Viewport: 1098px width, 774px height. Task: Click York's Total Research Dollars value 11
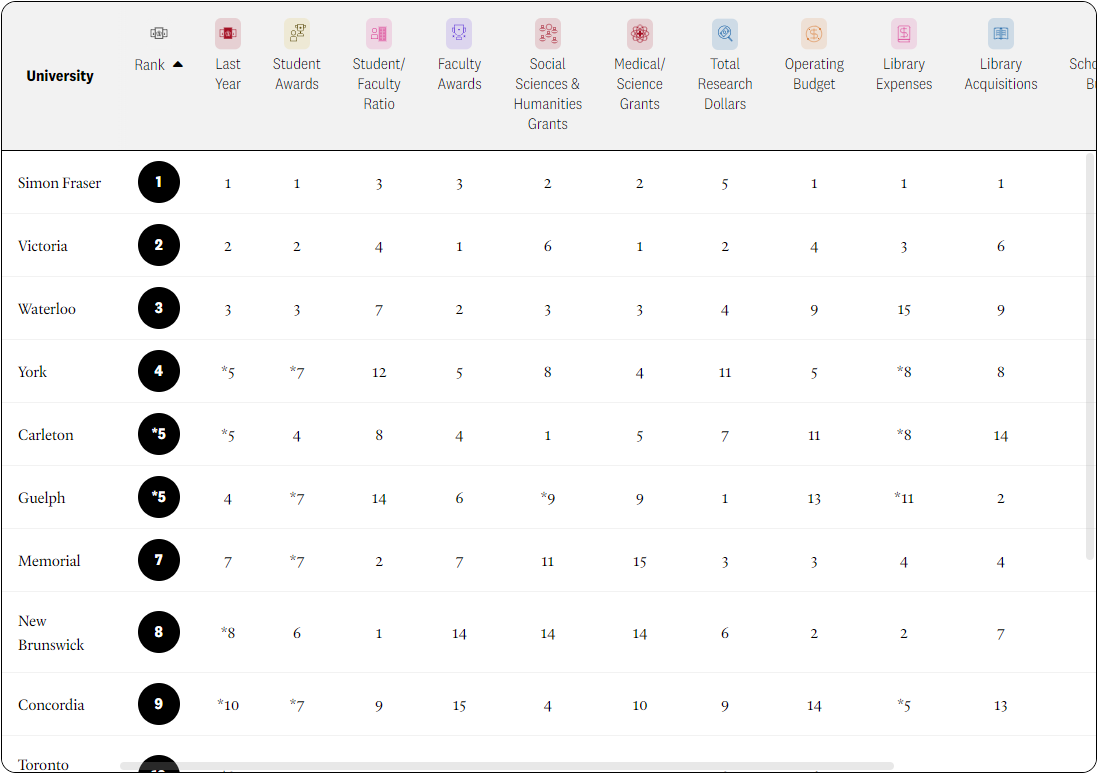[725, 373]
